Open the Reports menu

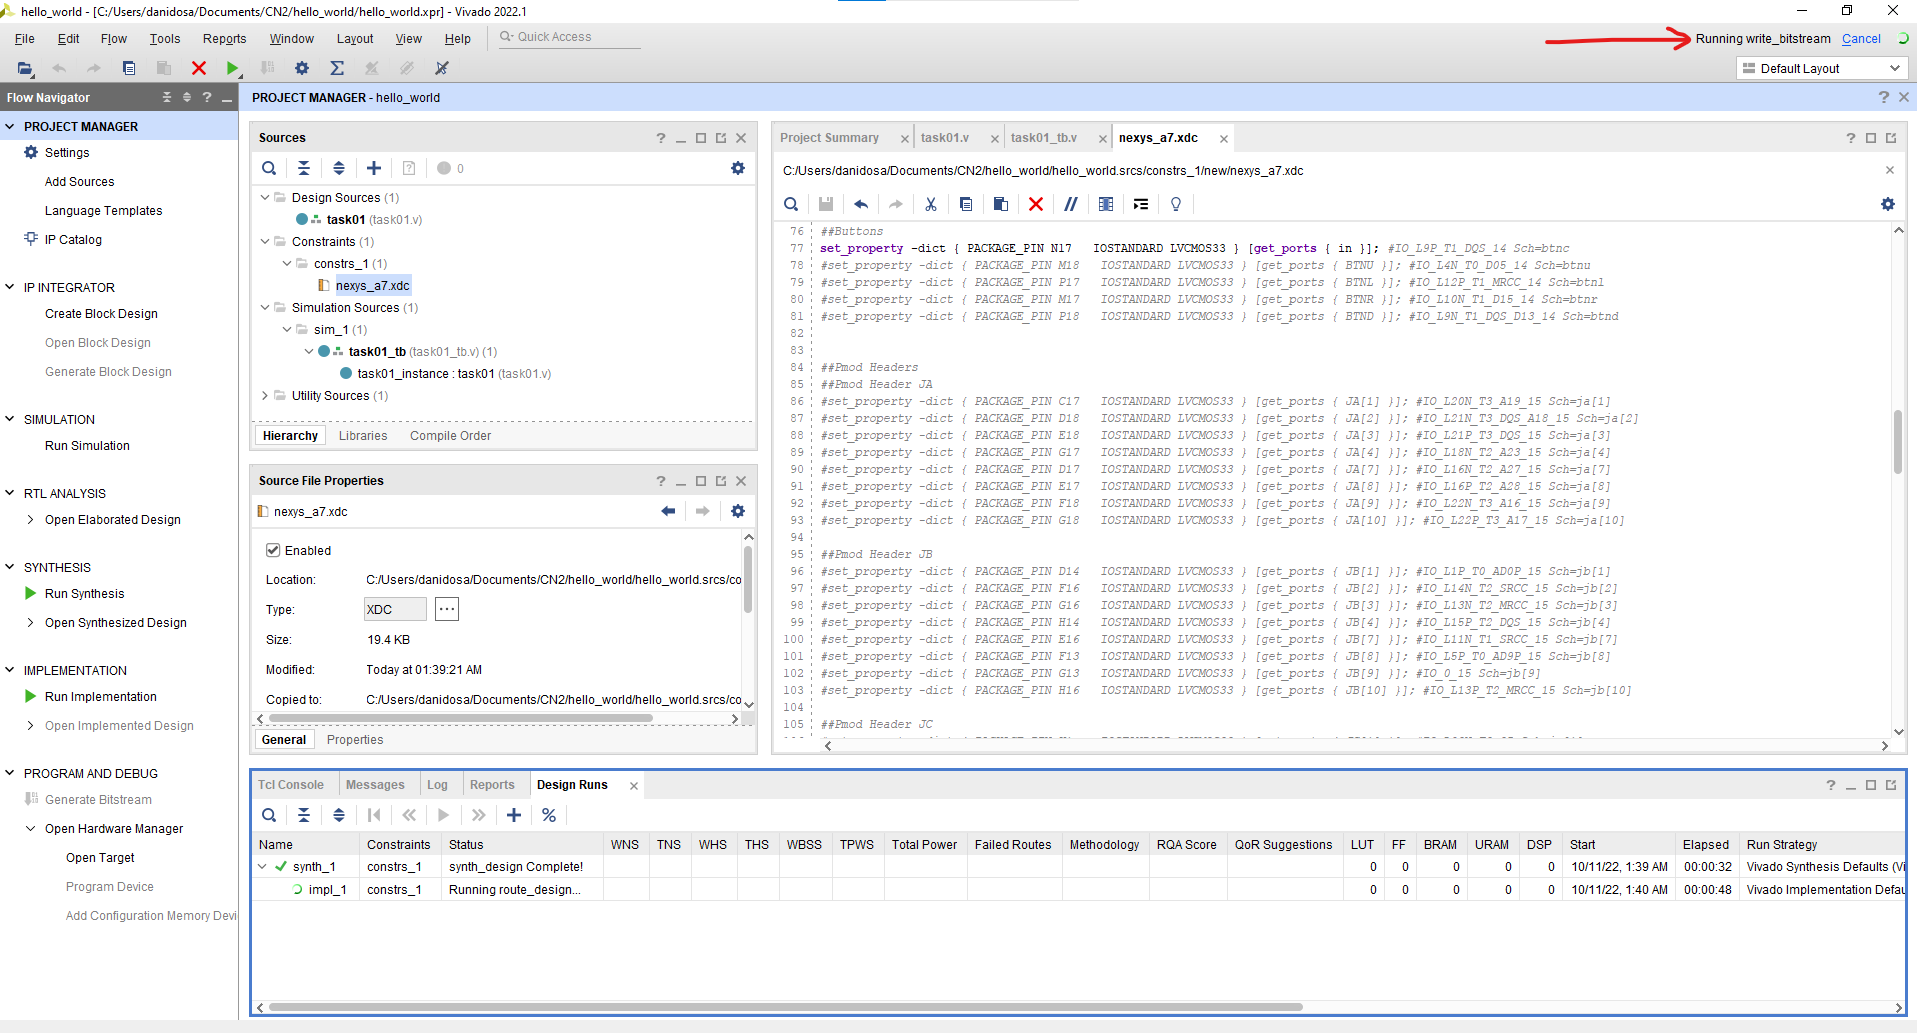point(224,39)
